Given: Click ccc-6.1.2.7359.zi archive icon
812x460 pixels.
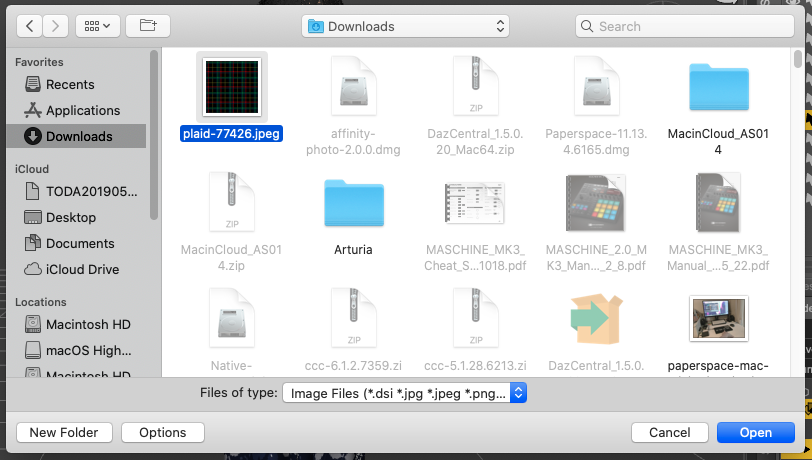Looking at the screenshot, I should click(x=354, y=318).
